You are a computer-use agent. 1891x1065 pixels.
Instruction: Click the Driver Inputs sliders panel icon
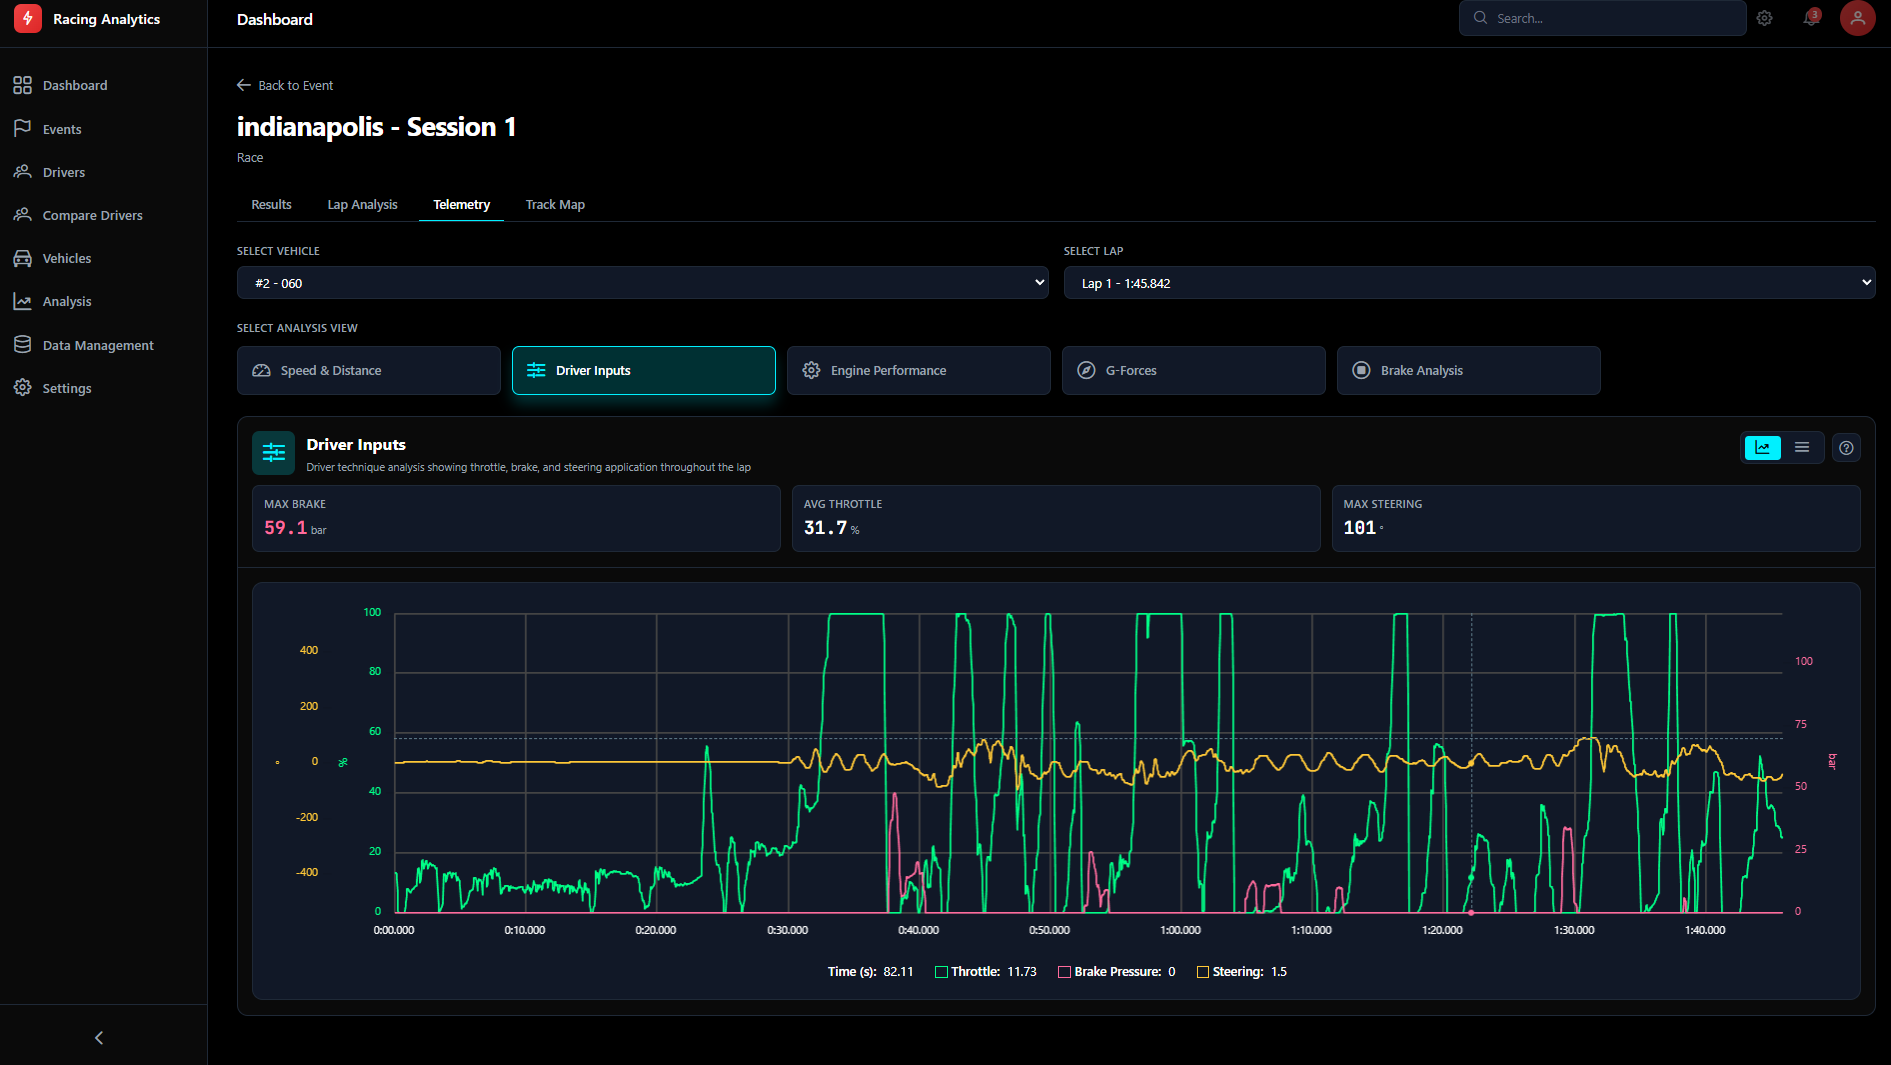coord(274,453)
